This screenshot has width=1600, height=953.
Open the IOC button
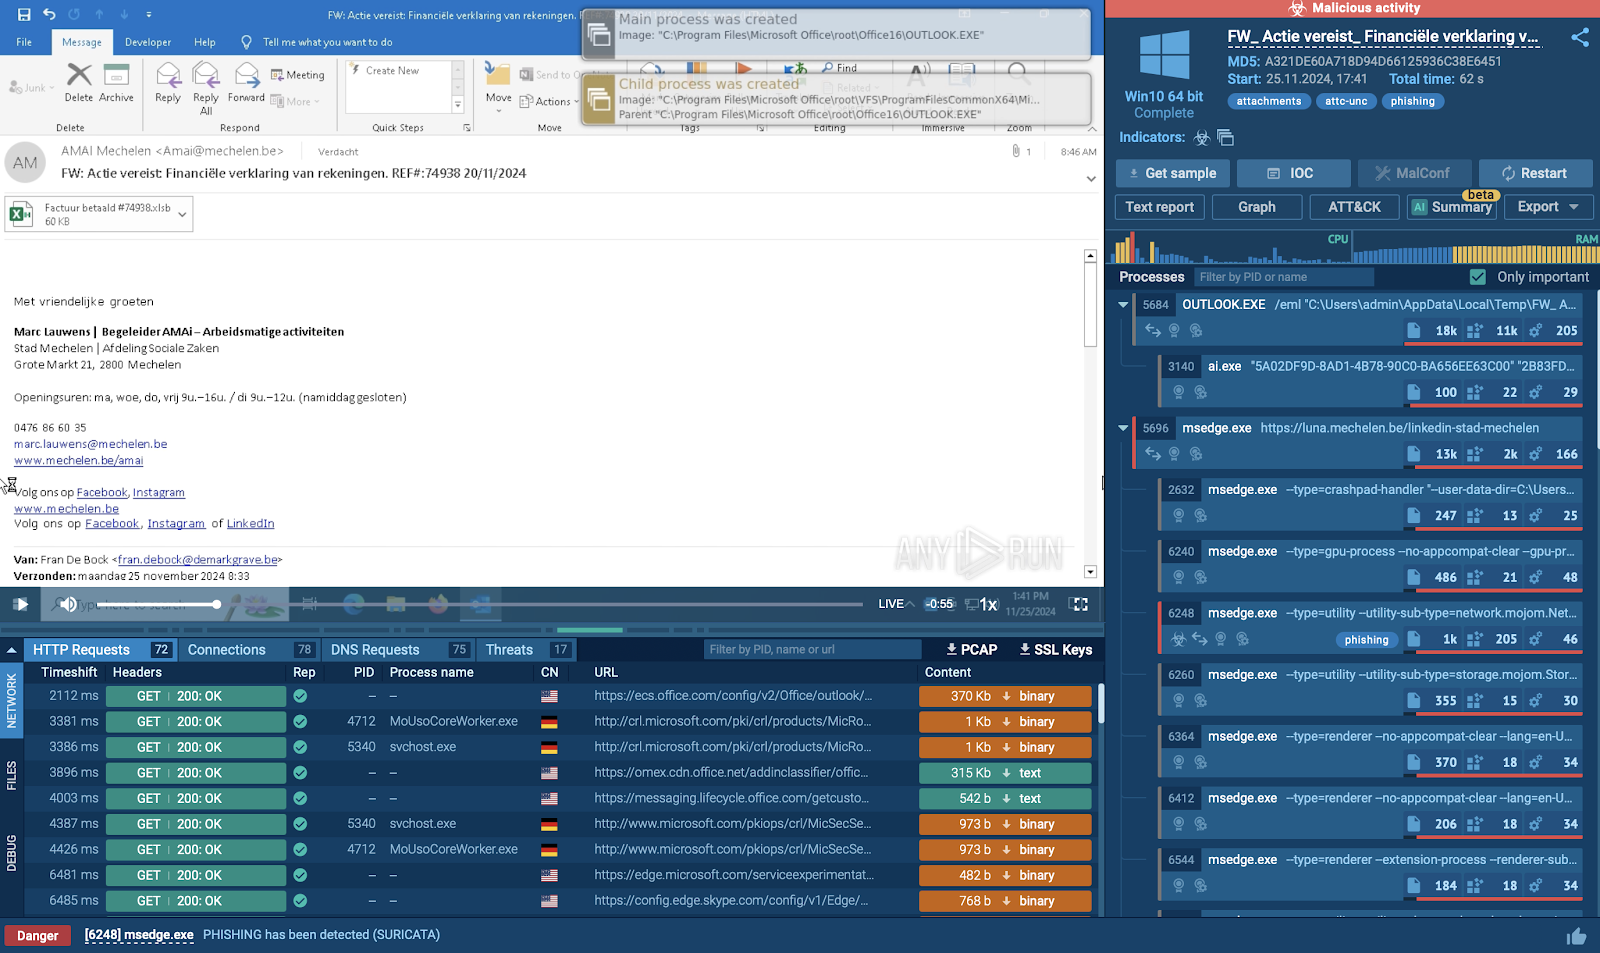[1294, 173]
